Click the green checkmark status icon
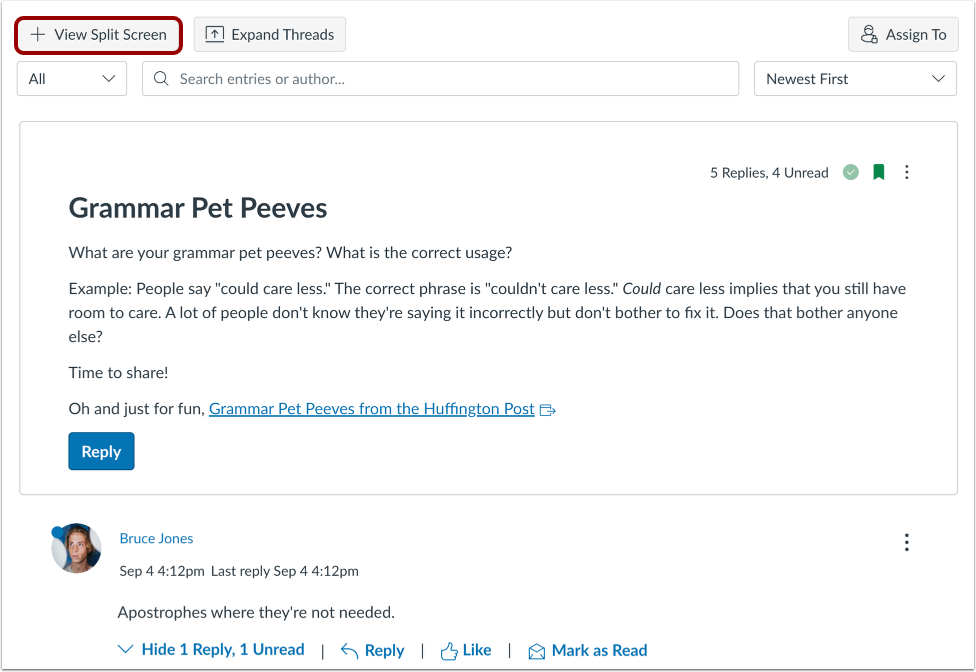Screen dimensions: 976x672 coord(851,172)
